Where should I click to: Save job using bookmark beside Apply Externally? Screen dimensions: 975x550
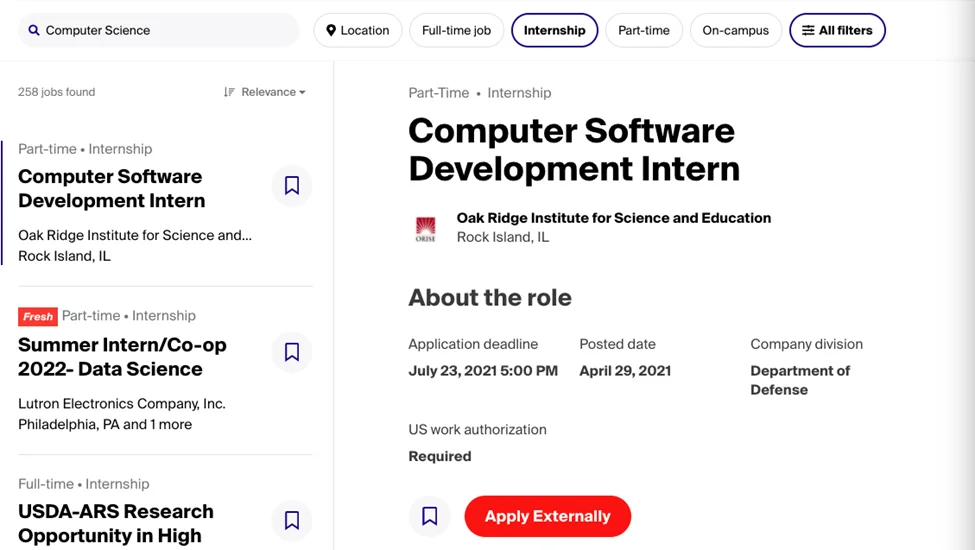(x=430, y=516)
